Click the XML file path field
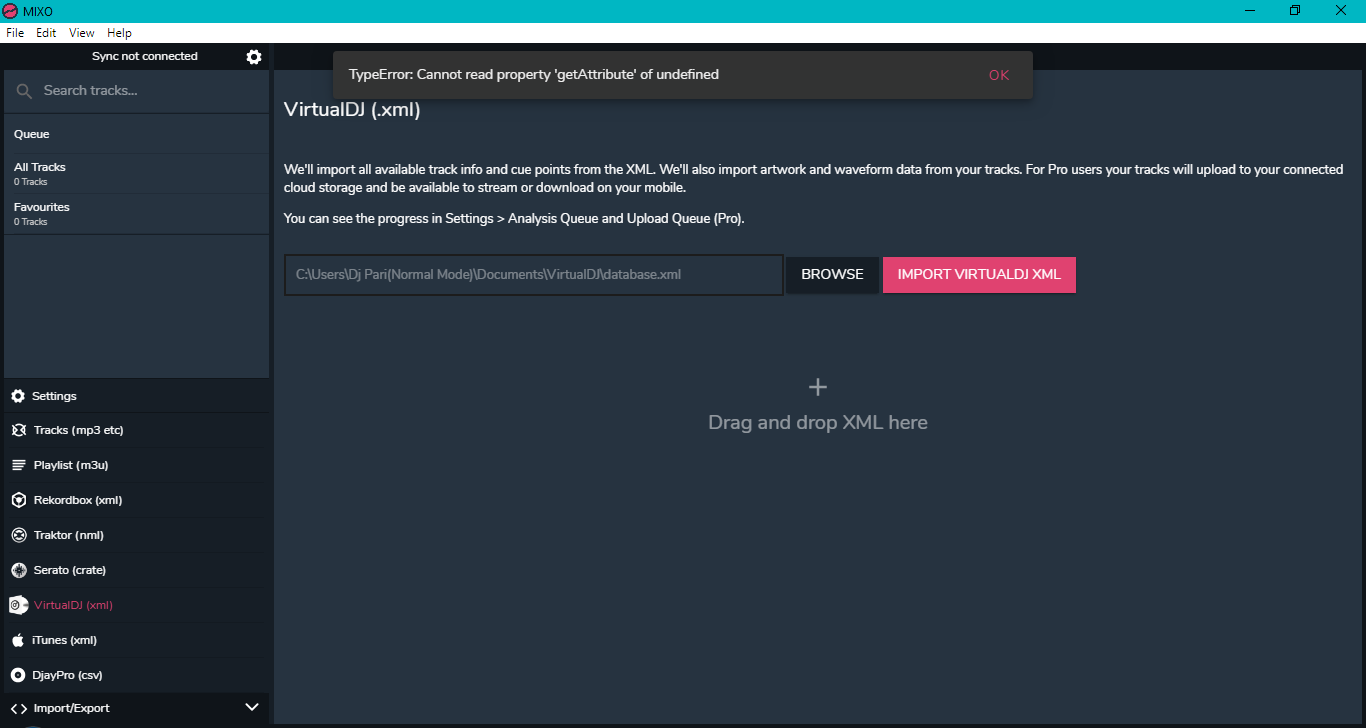Viewport: 1366px width, 728px height. click(x=533, y=274)
